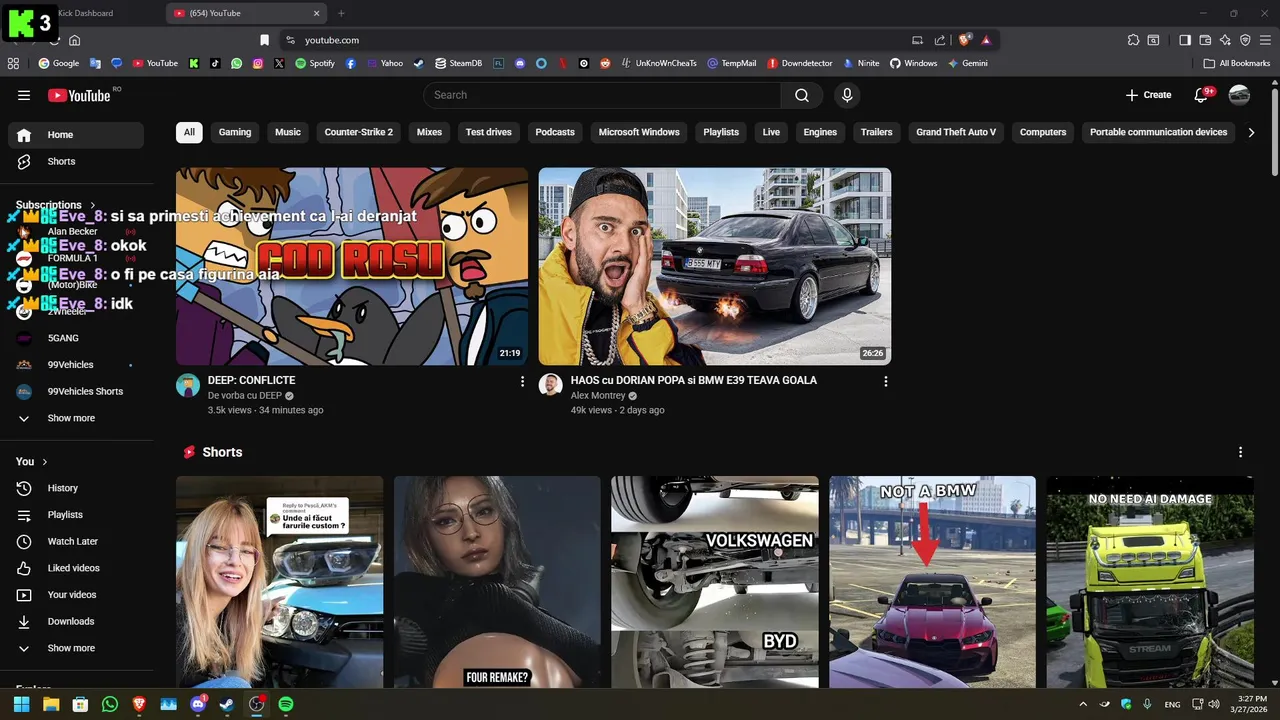The width and height of the screenshot is (1280, 720).
Task: Click the De vorba cu DEEP channel avatar
Action: click(188, 385)
